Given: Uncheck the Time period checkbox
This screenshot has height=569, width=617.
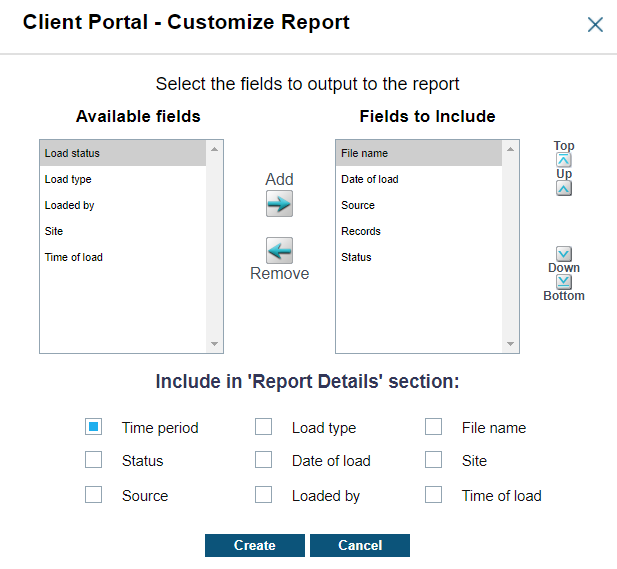Looking at the screenshot, I should click(94, 427).
